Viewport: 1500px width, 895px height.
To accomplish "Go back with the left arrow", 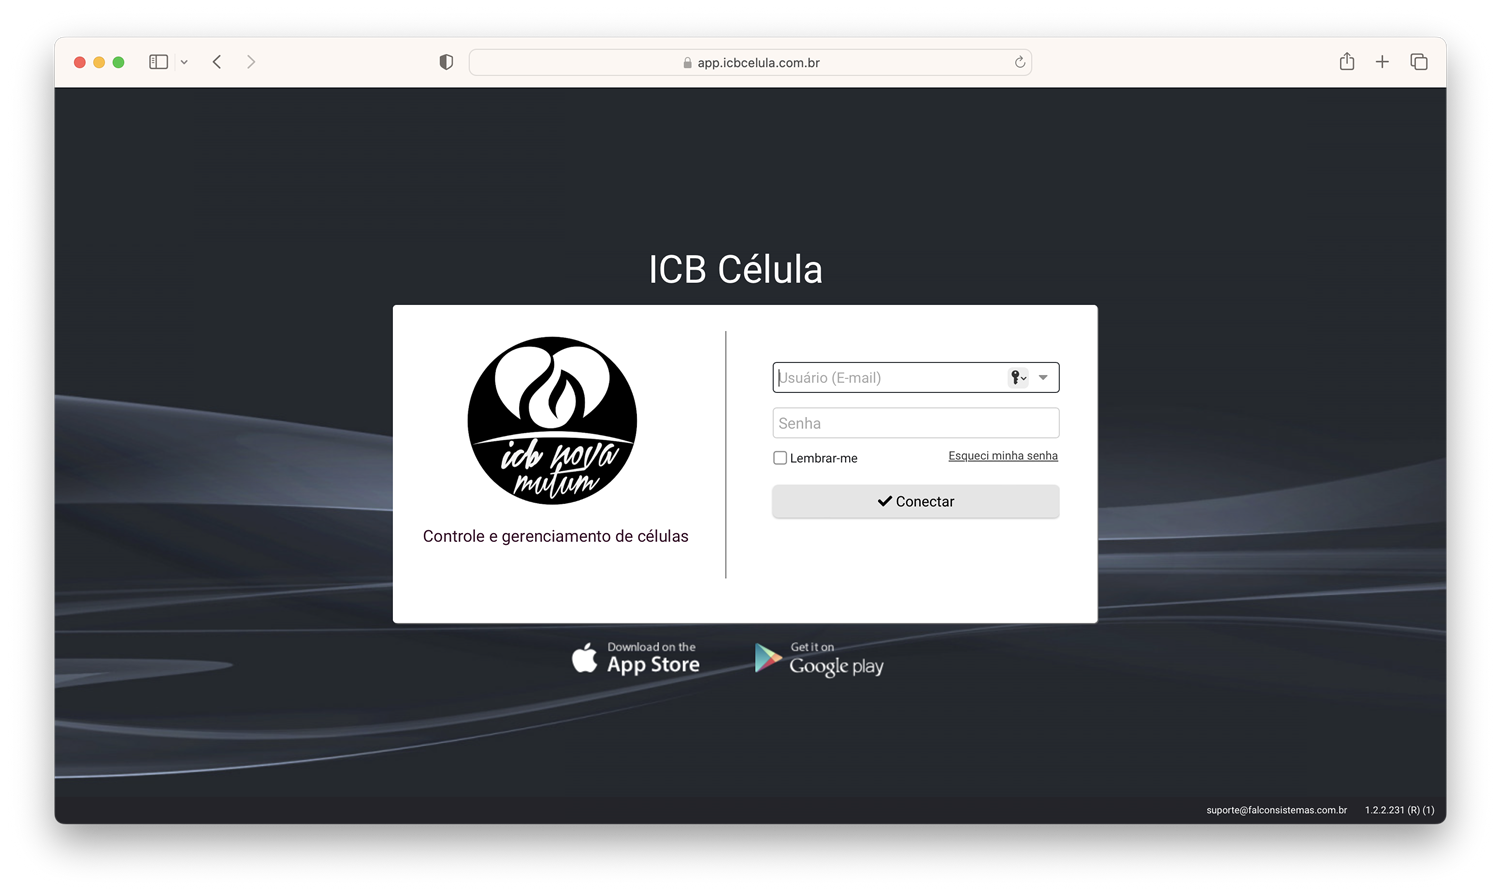I will (217, 62).
